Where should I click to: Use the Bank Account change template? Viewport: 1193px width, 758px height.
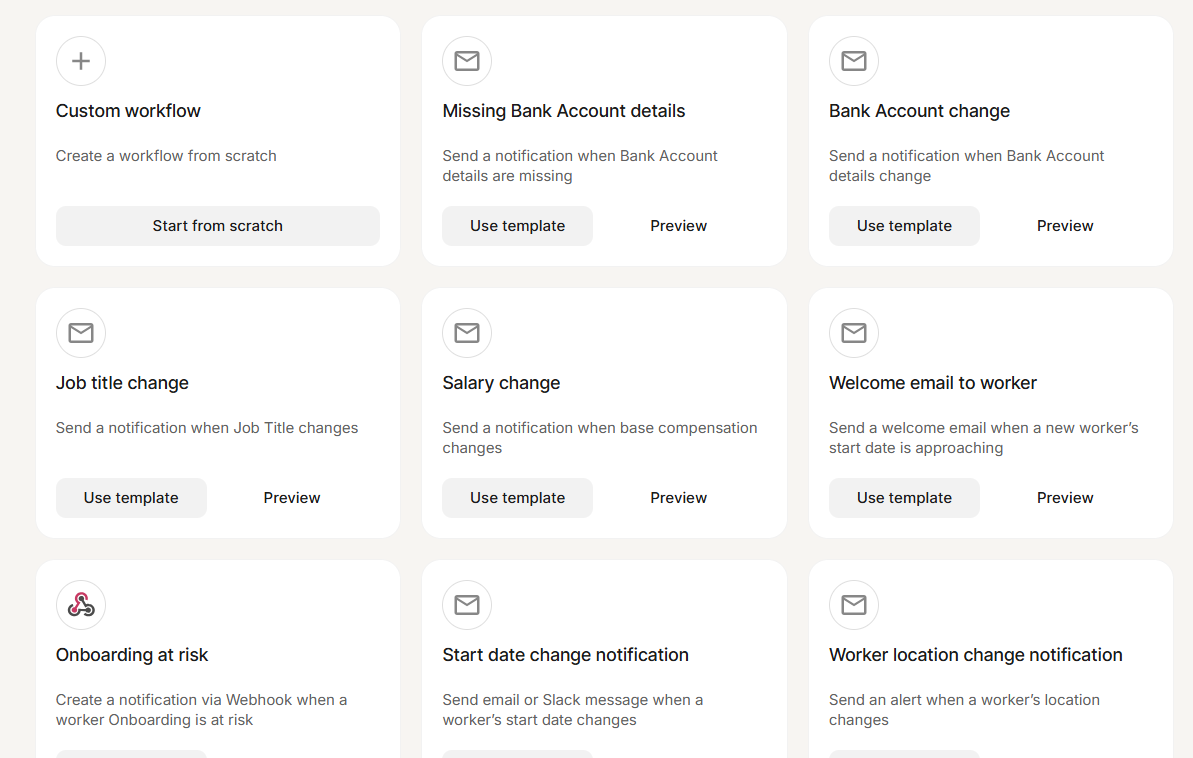(x=904, y=226)
